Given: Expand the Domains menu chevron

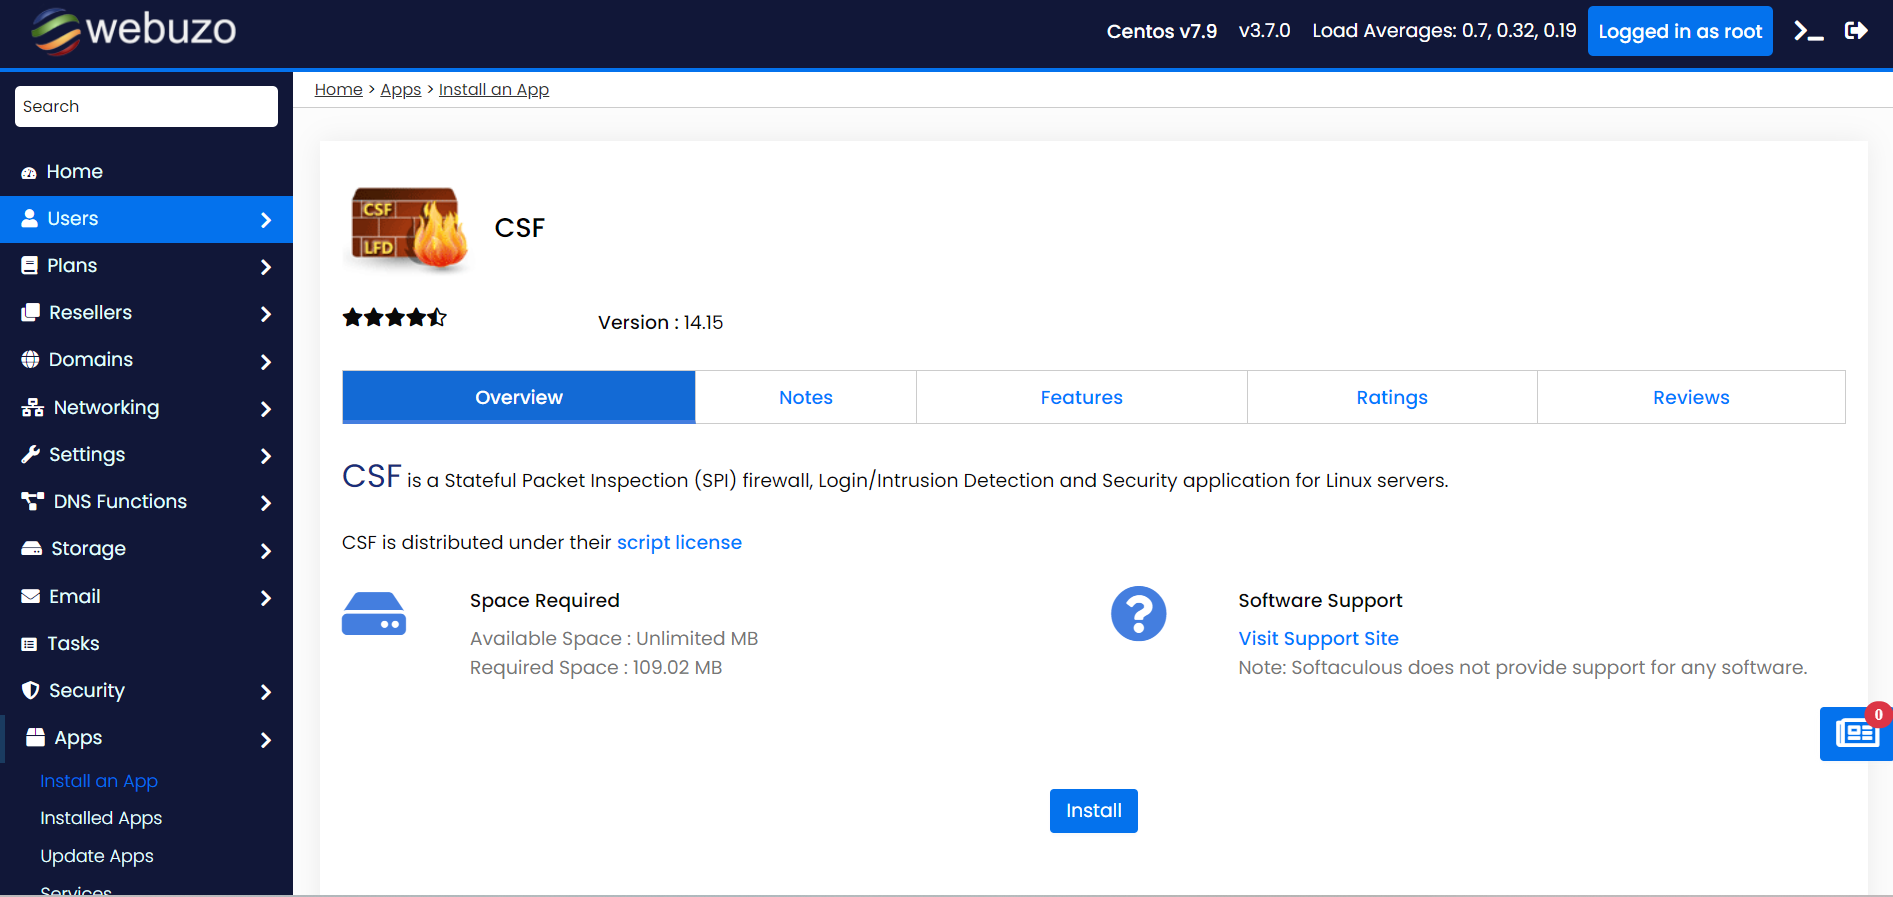Looking at the screenshot, I should tap(266, 361).
